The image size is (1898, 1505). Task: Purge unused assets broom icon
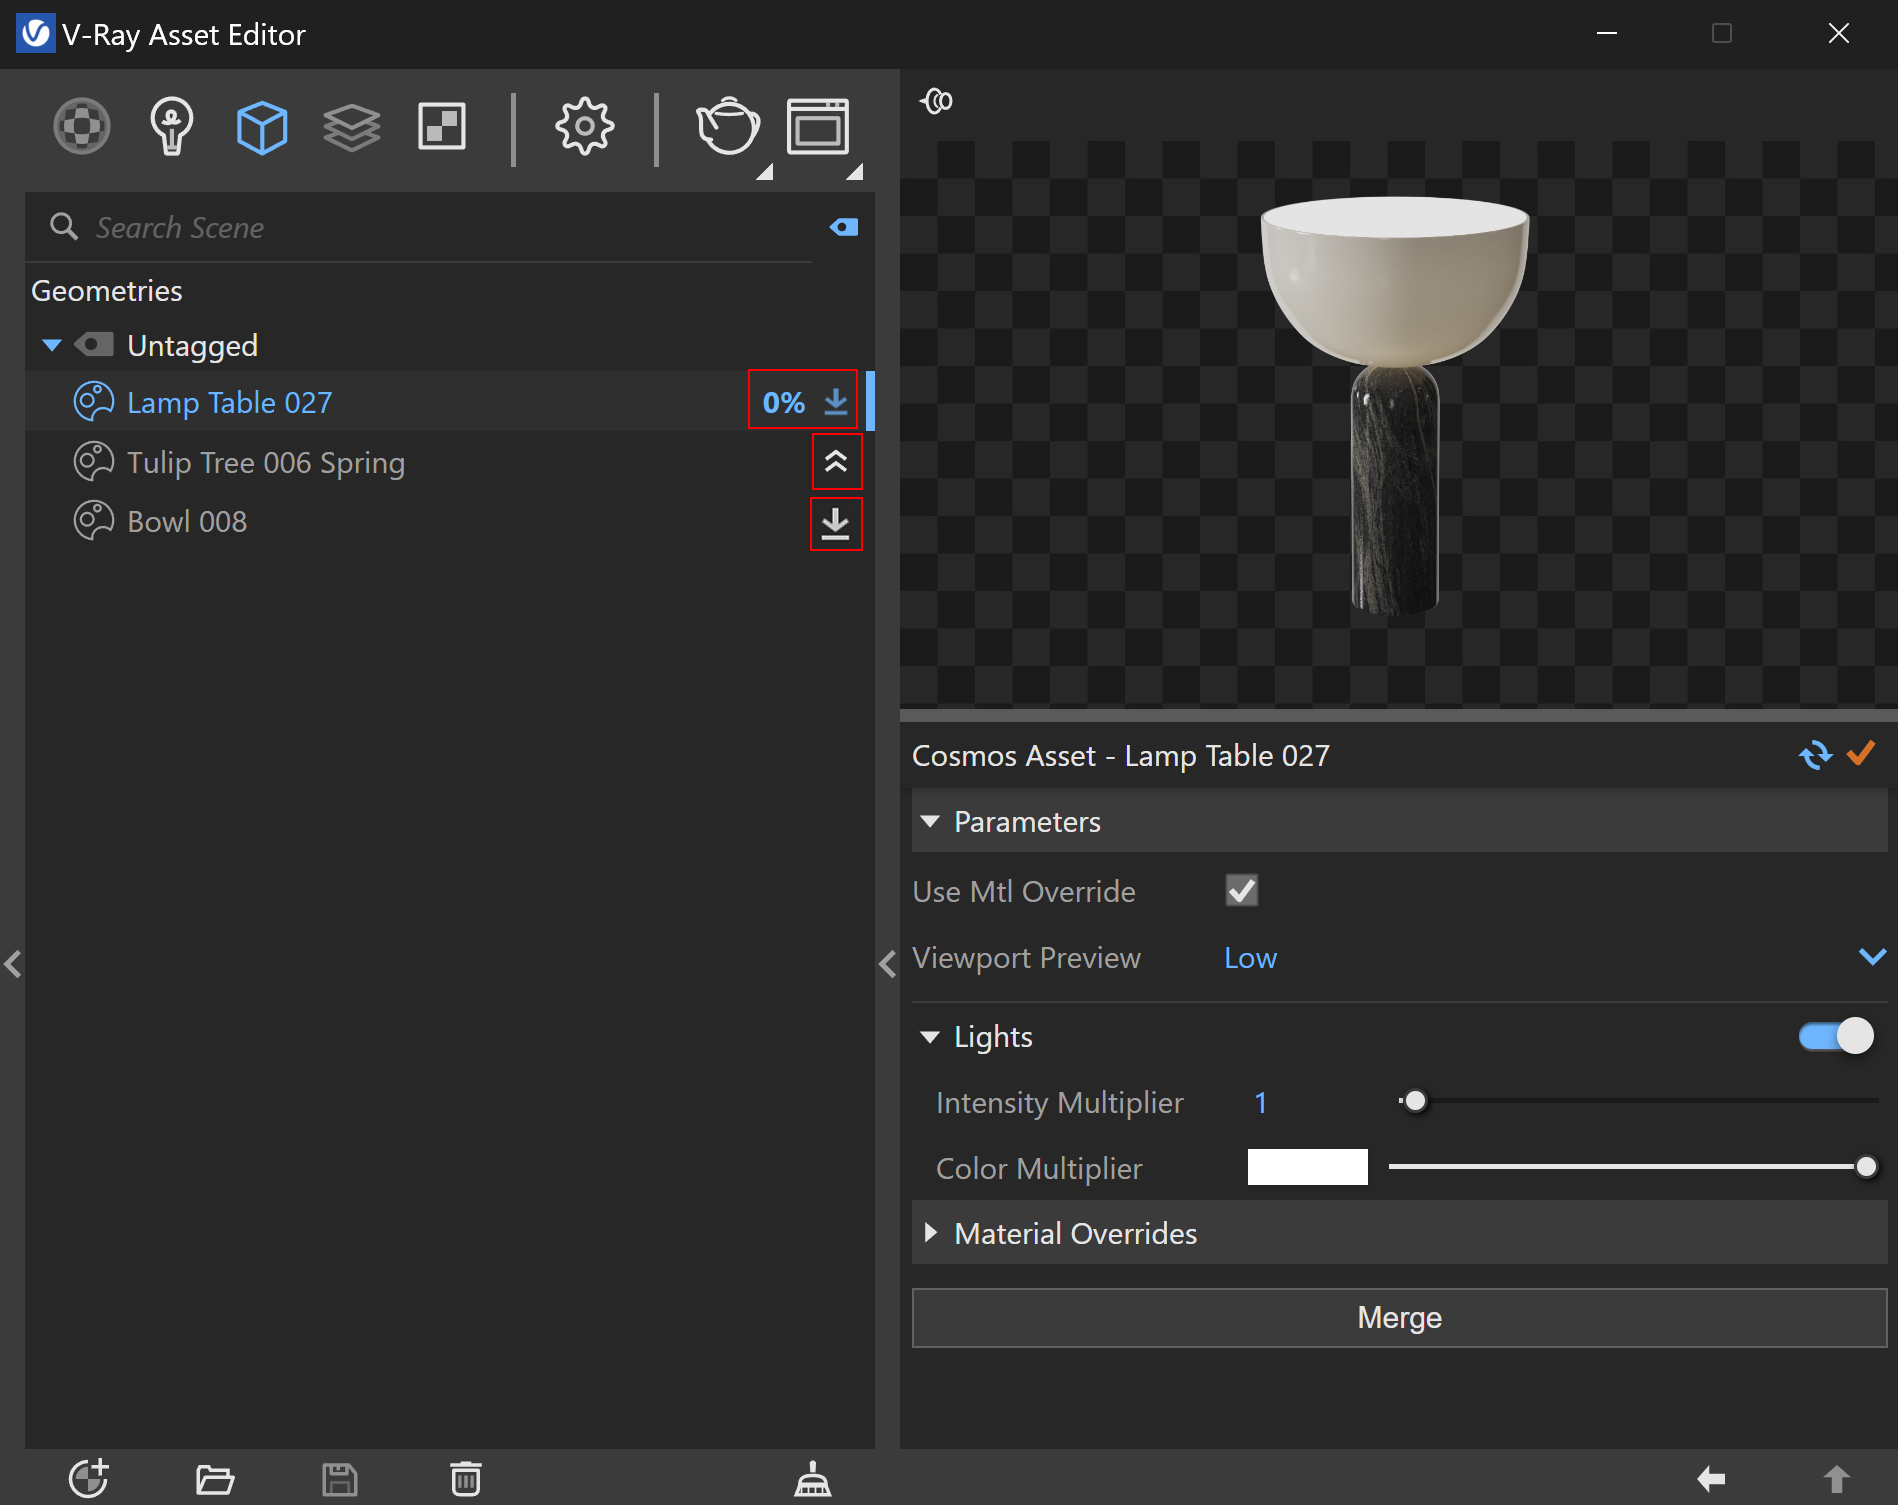[x=812, y=1479]
